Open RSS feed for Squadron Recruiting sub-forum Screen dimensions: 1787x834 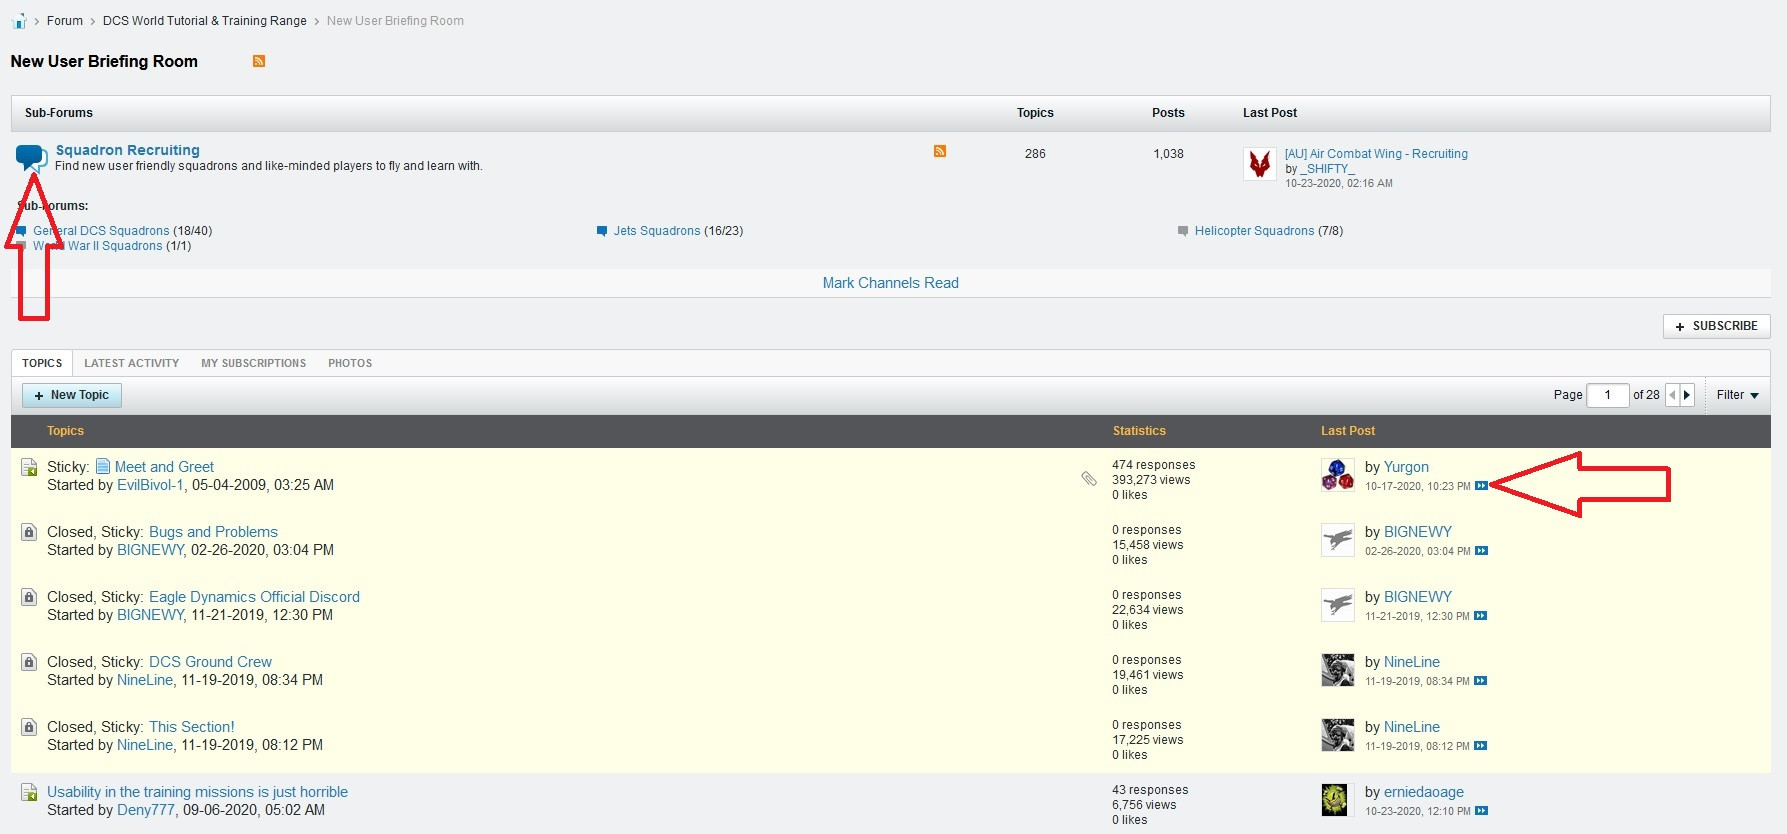(x=940, y=151)
